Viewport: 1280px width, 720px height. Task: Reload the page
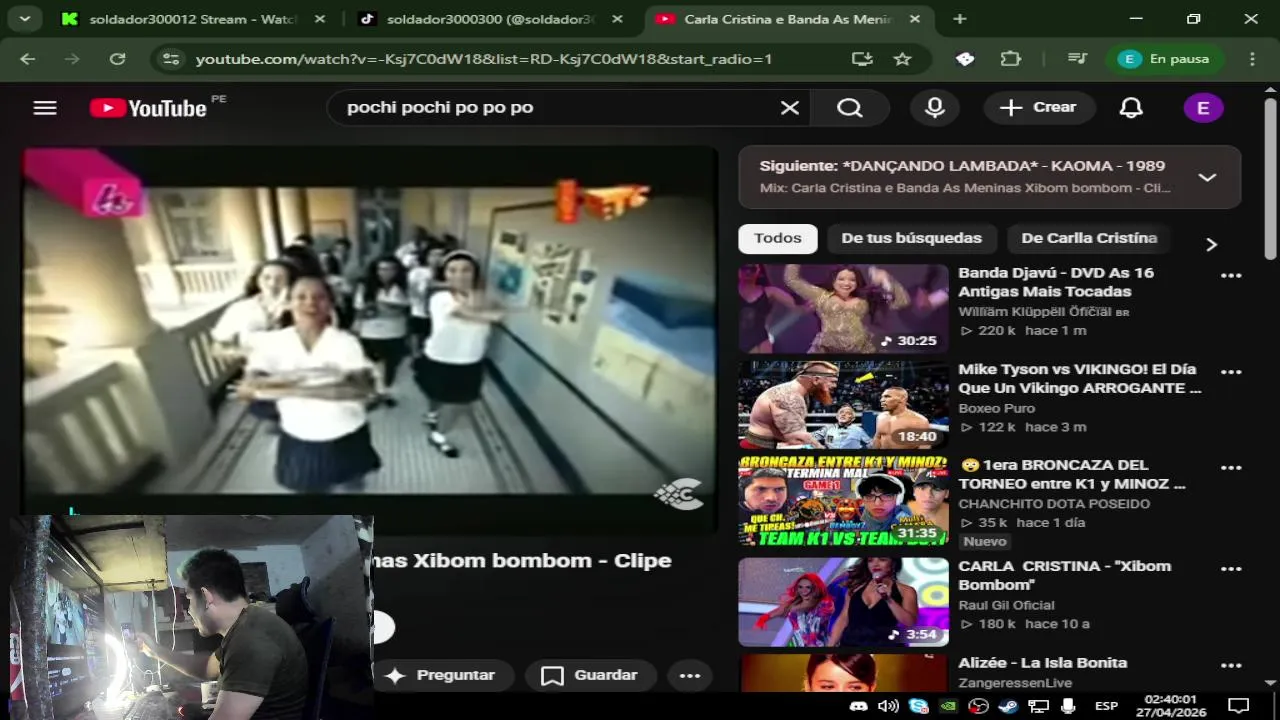click(x=118, y=59)
